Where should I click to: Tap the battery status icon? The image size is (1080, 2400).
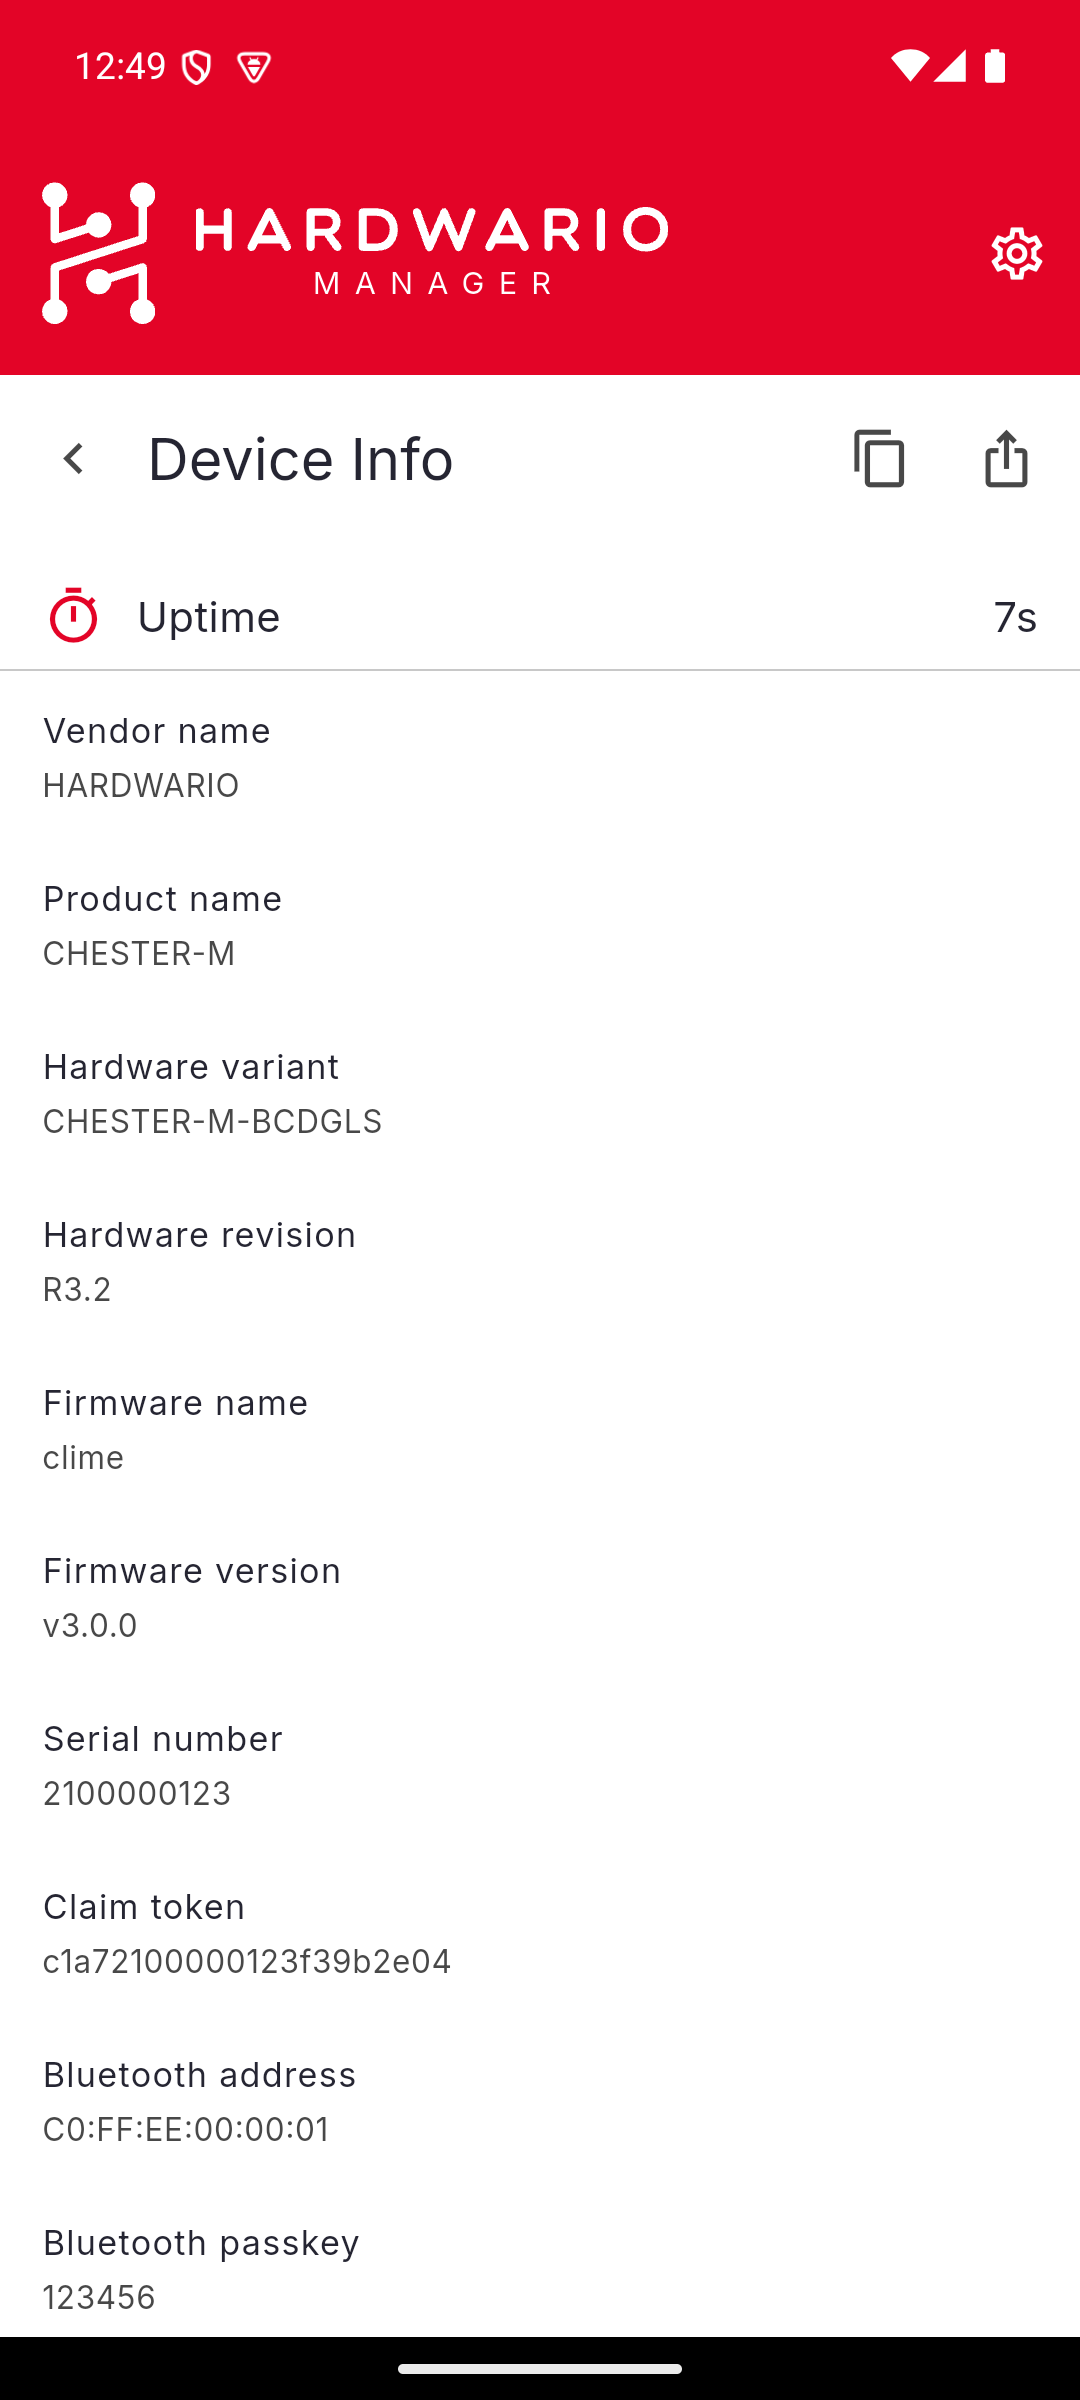click(995, 66)
